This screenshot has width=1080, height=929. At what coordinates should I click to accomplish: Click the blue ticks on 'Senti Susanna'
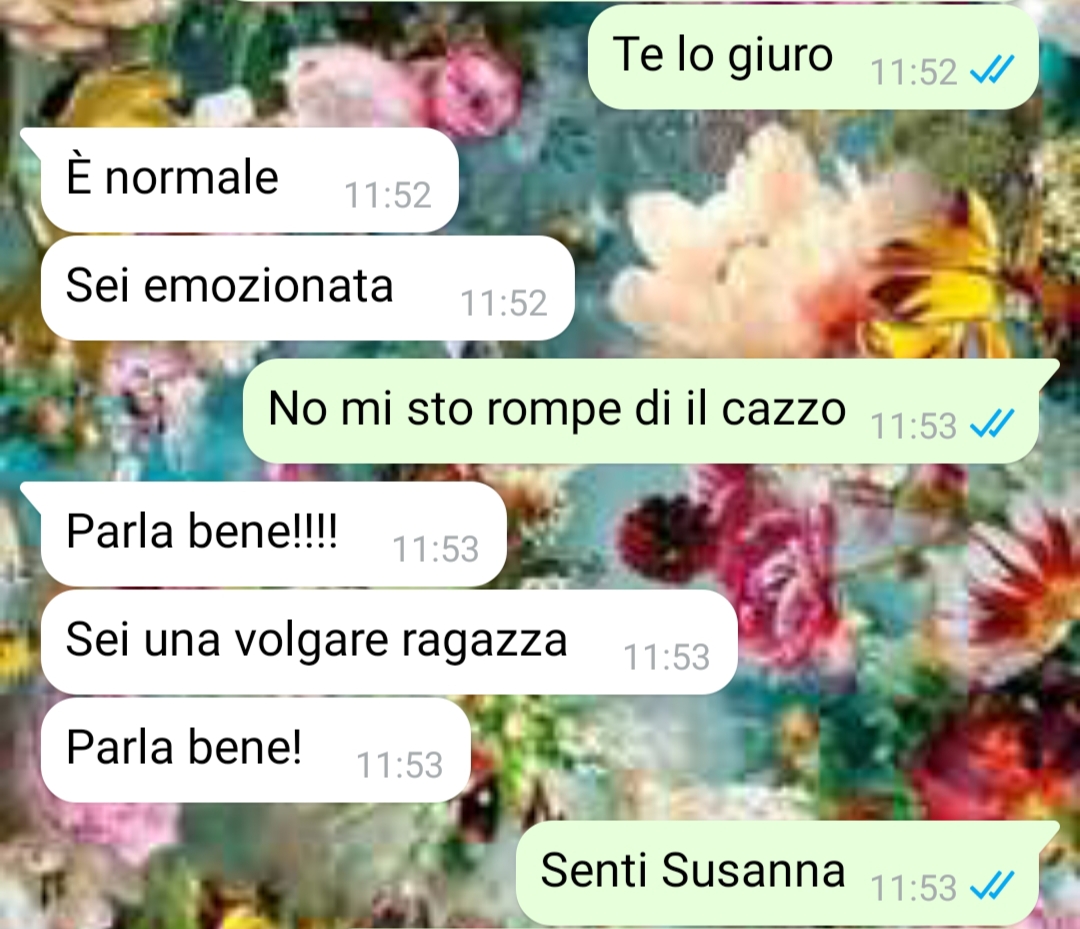click(992, 886)
